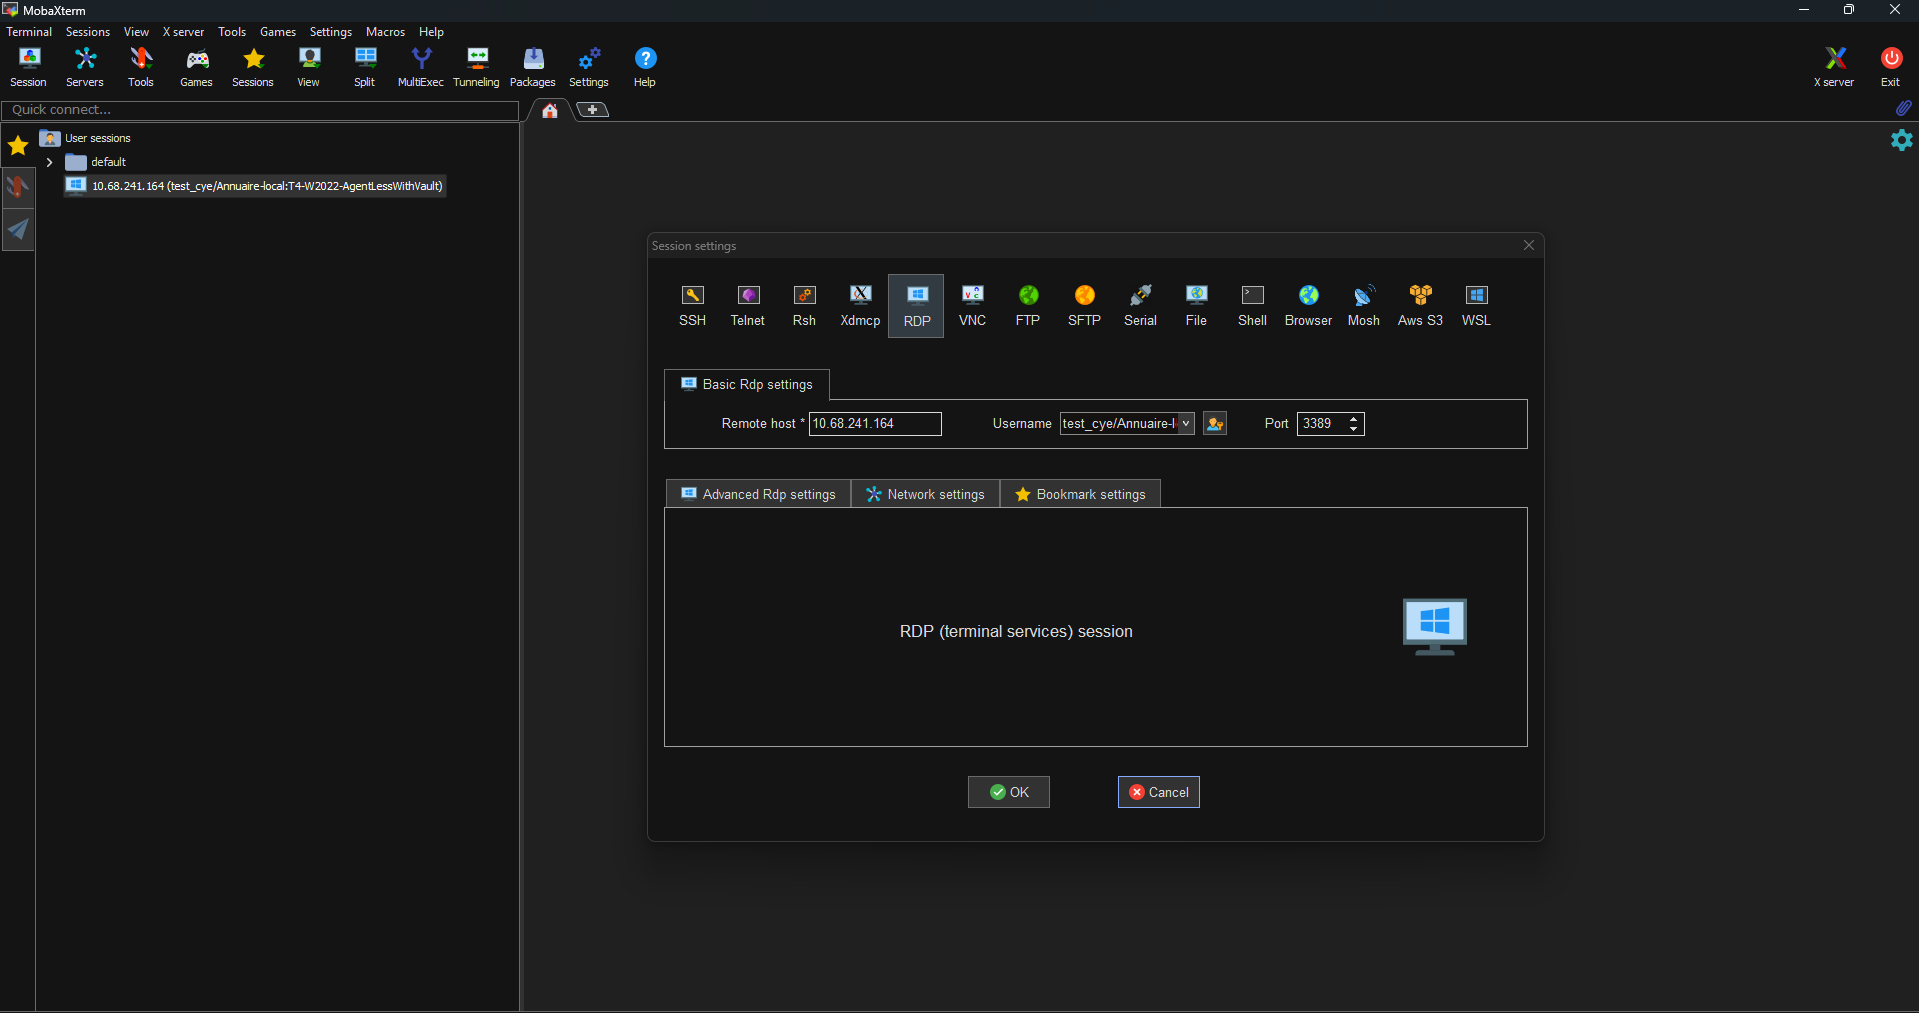Switch to the Network settings tab
Screen dimensions: 1919x1013
925,494
